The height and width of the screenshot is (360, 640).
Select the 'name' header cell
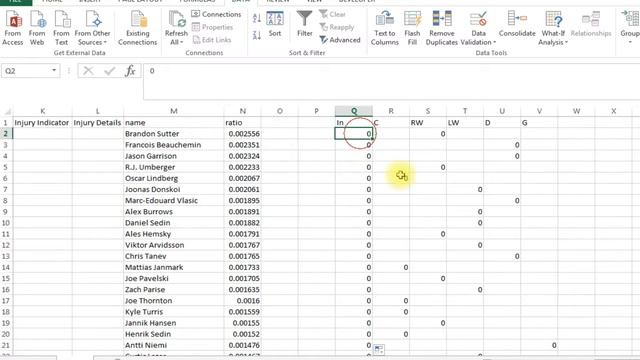(173, 122)
